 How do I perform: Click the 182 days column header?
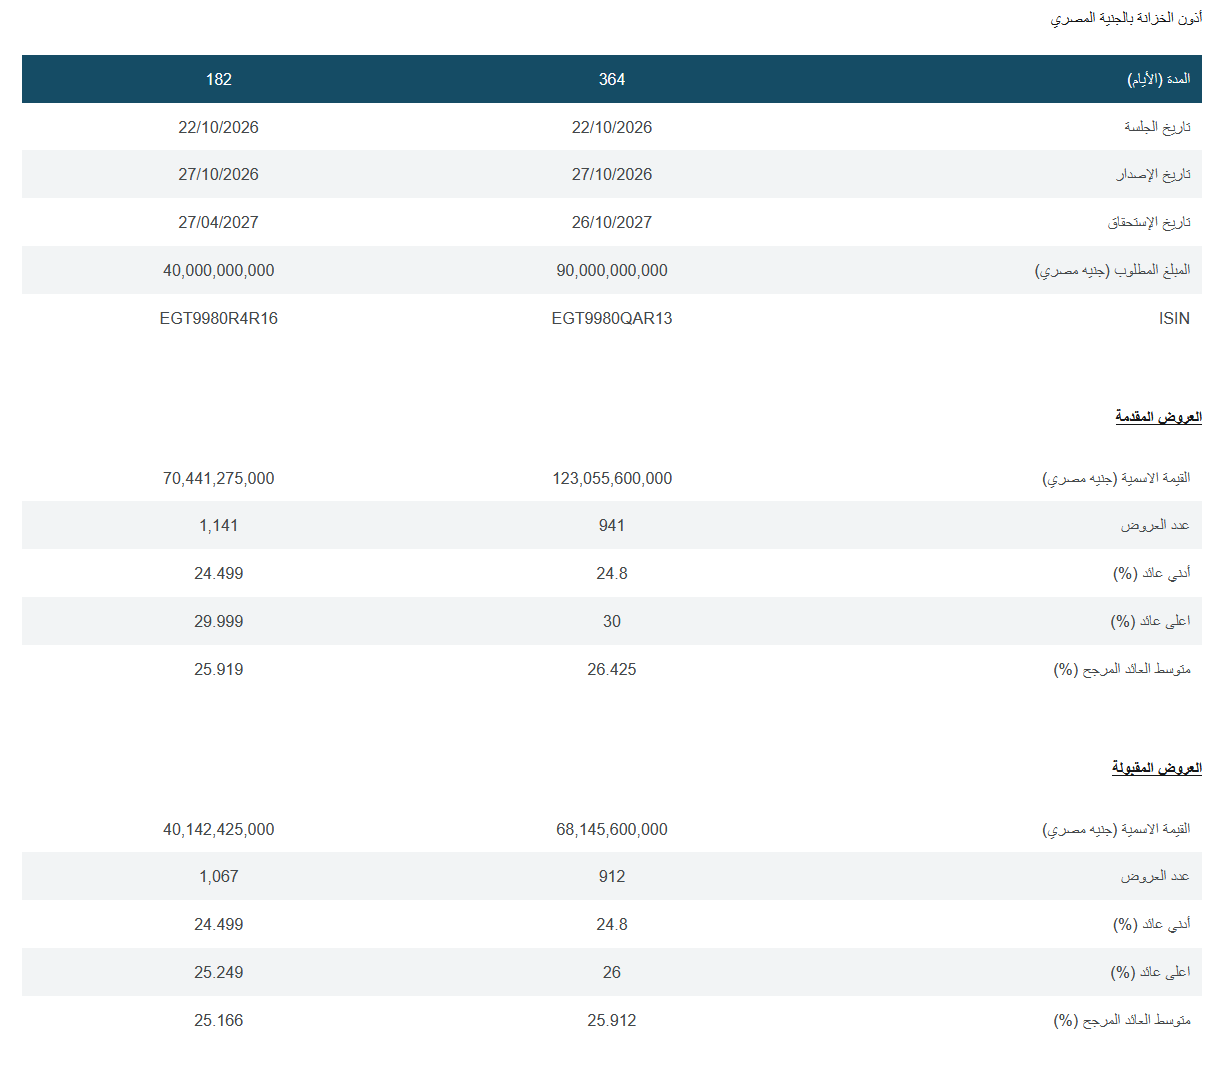point(219,80)
